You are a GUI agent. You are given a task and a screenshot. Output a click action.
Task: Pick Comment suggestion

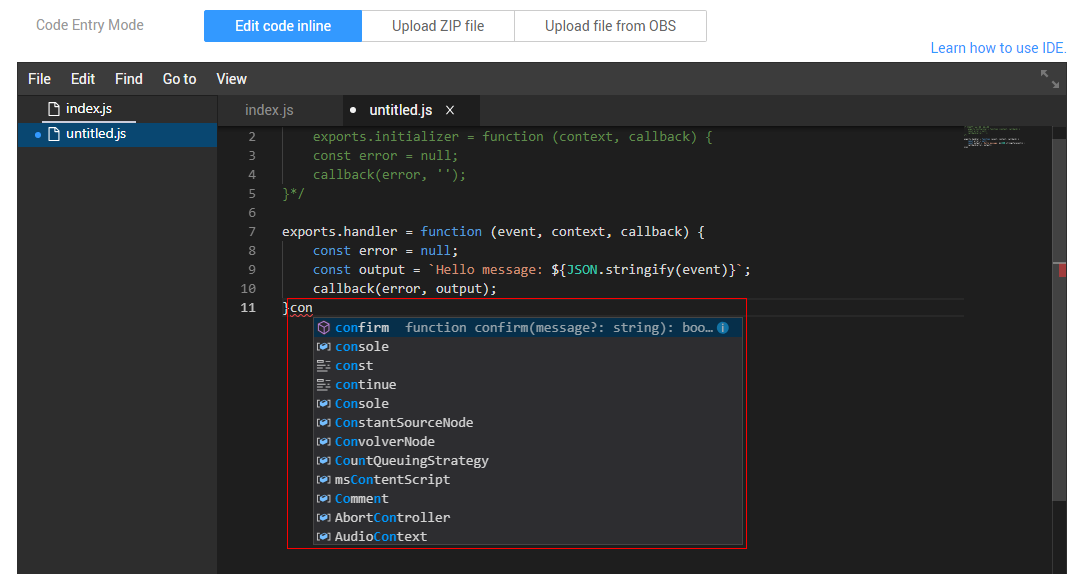pyautogui.click(x=528, y=498)
